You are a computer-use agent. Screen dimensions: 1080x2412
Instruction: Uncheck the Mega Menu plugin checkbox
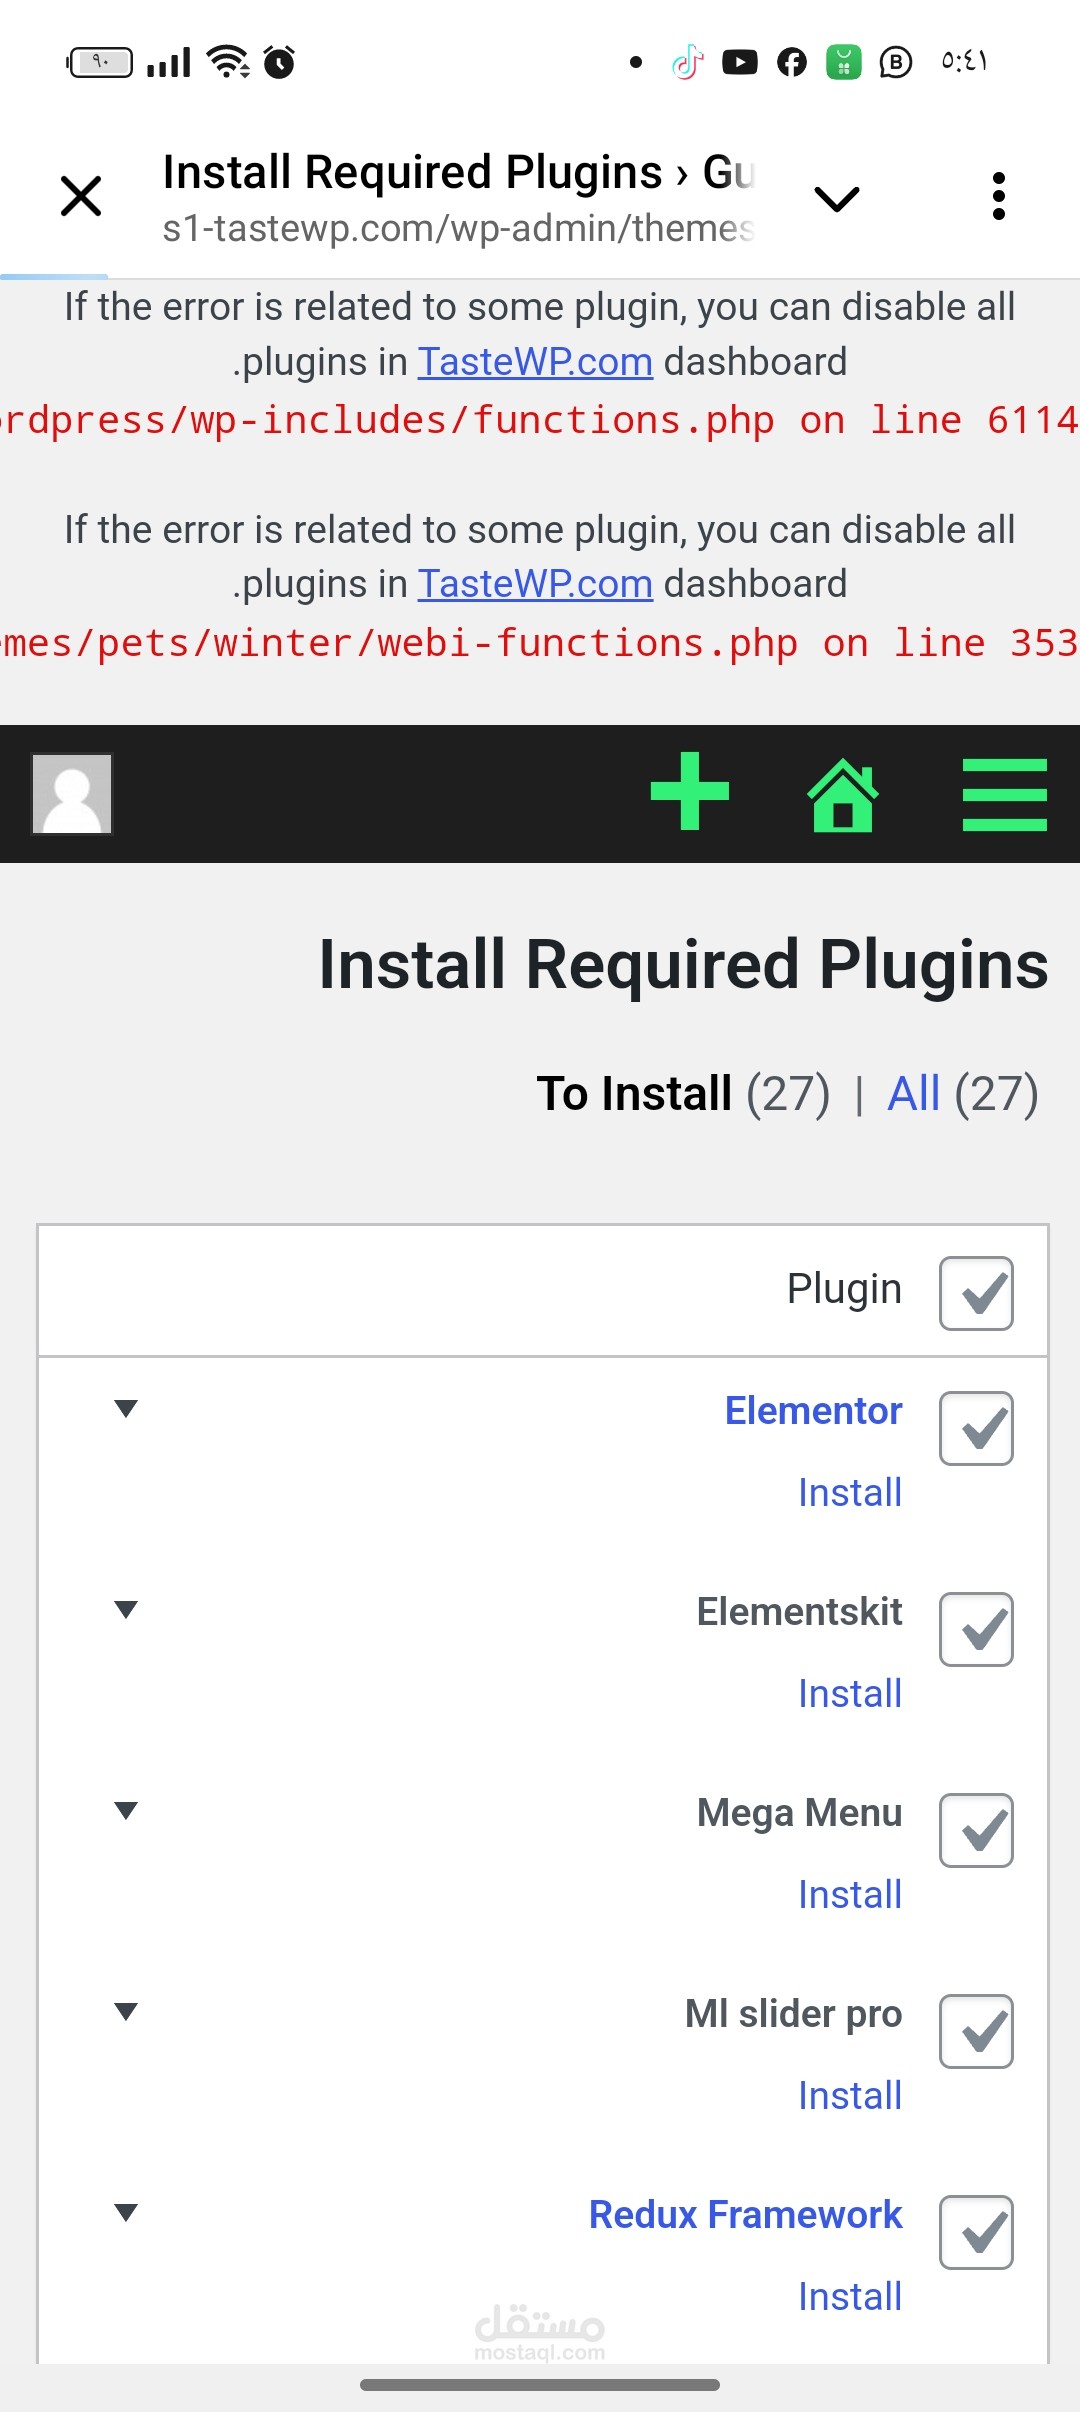click(976, 1830)
